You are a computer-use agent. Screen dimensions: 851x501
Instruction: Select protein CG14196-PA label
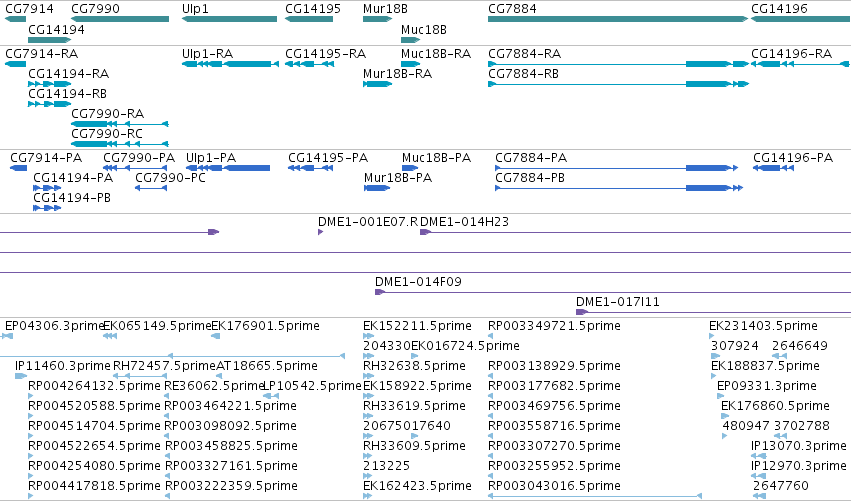tap(793, 158)
